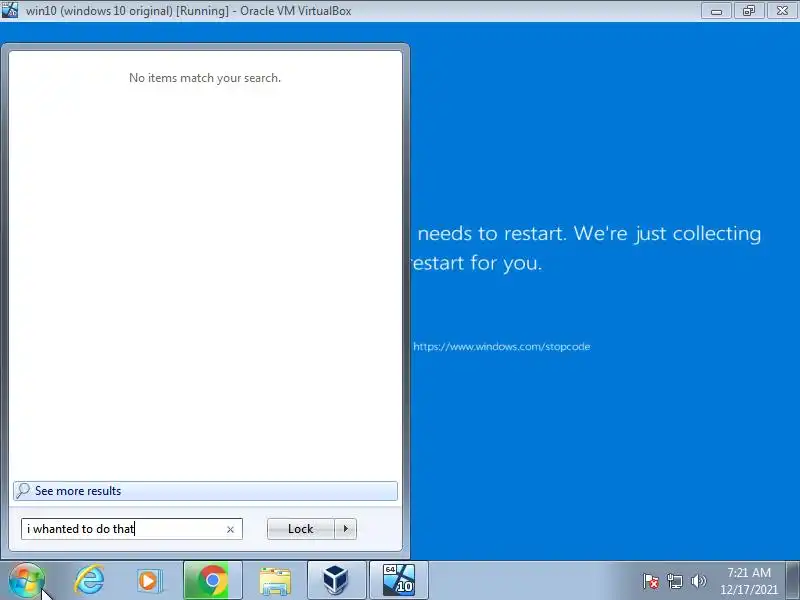This screenshot has width=800, height=600.
Task: Open VirtualBox Manager cube icon on taskbar
Action: click(x=336, y=581)
